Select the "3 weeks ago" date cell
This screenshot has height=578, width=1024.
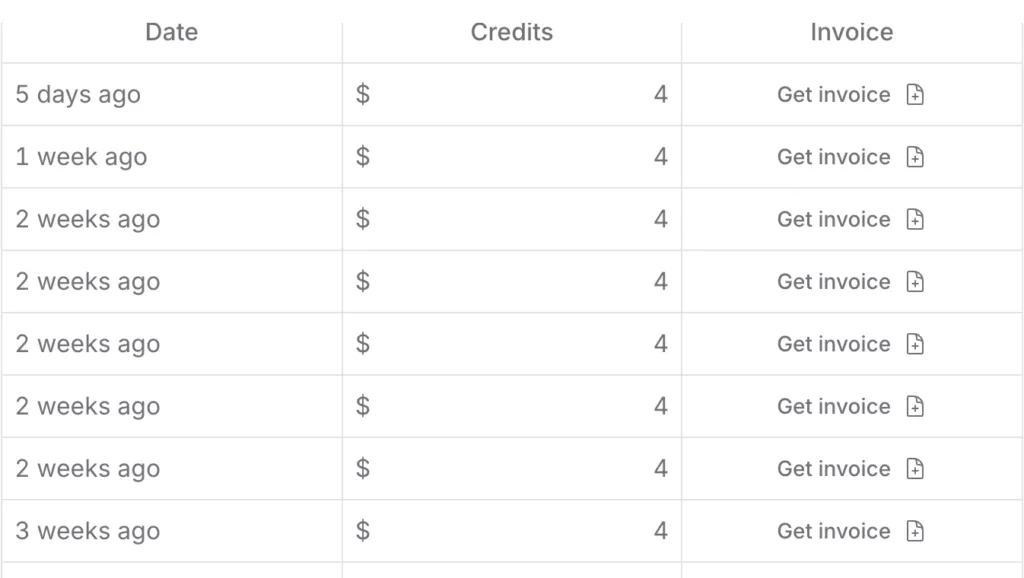87,531
